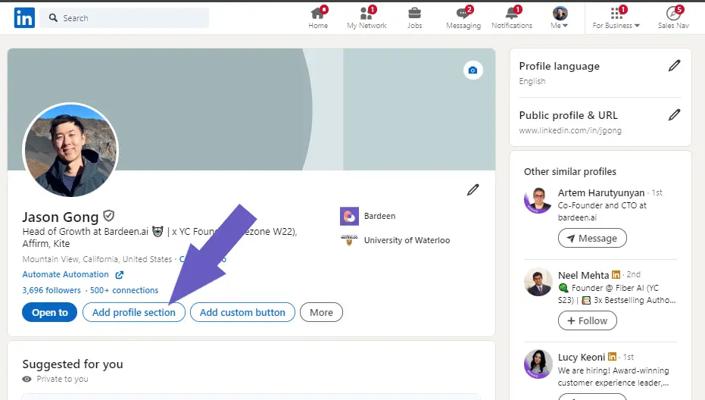
Task: View Notifications
Action: pyautogui.click(x=512, y=18)
